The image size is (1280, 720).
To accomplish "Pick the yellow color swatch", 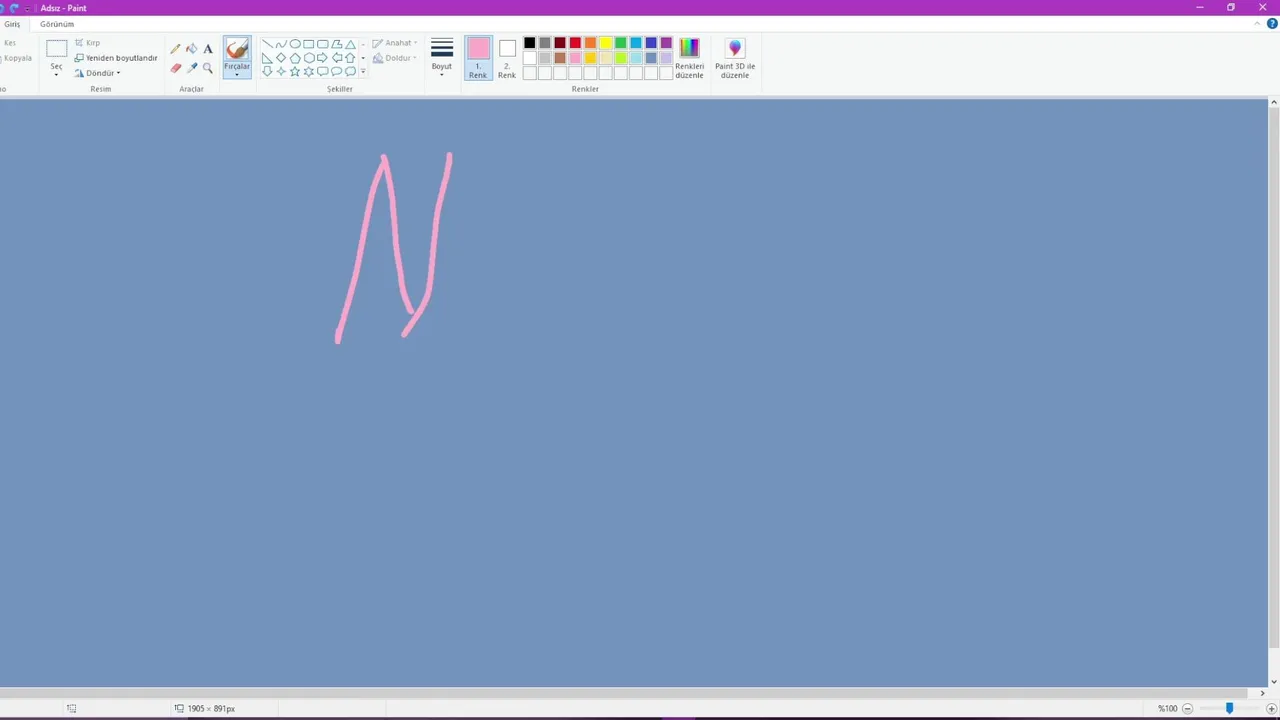I will click(605, 42).
